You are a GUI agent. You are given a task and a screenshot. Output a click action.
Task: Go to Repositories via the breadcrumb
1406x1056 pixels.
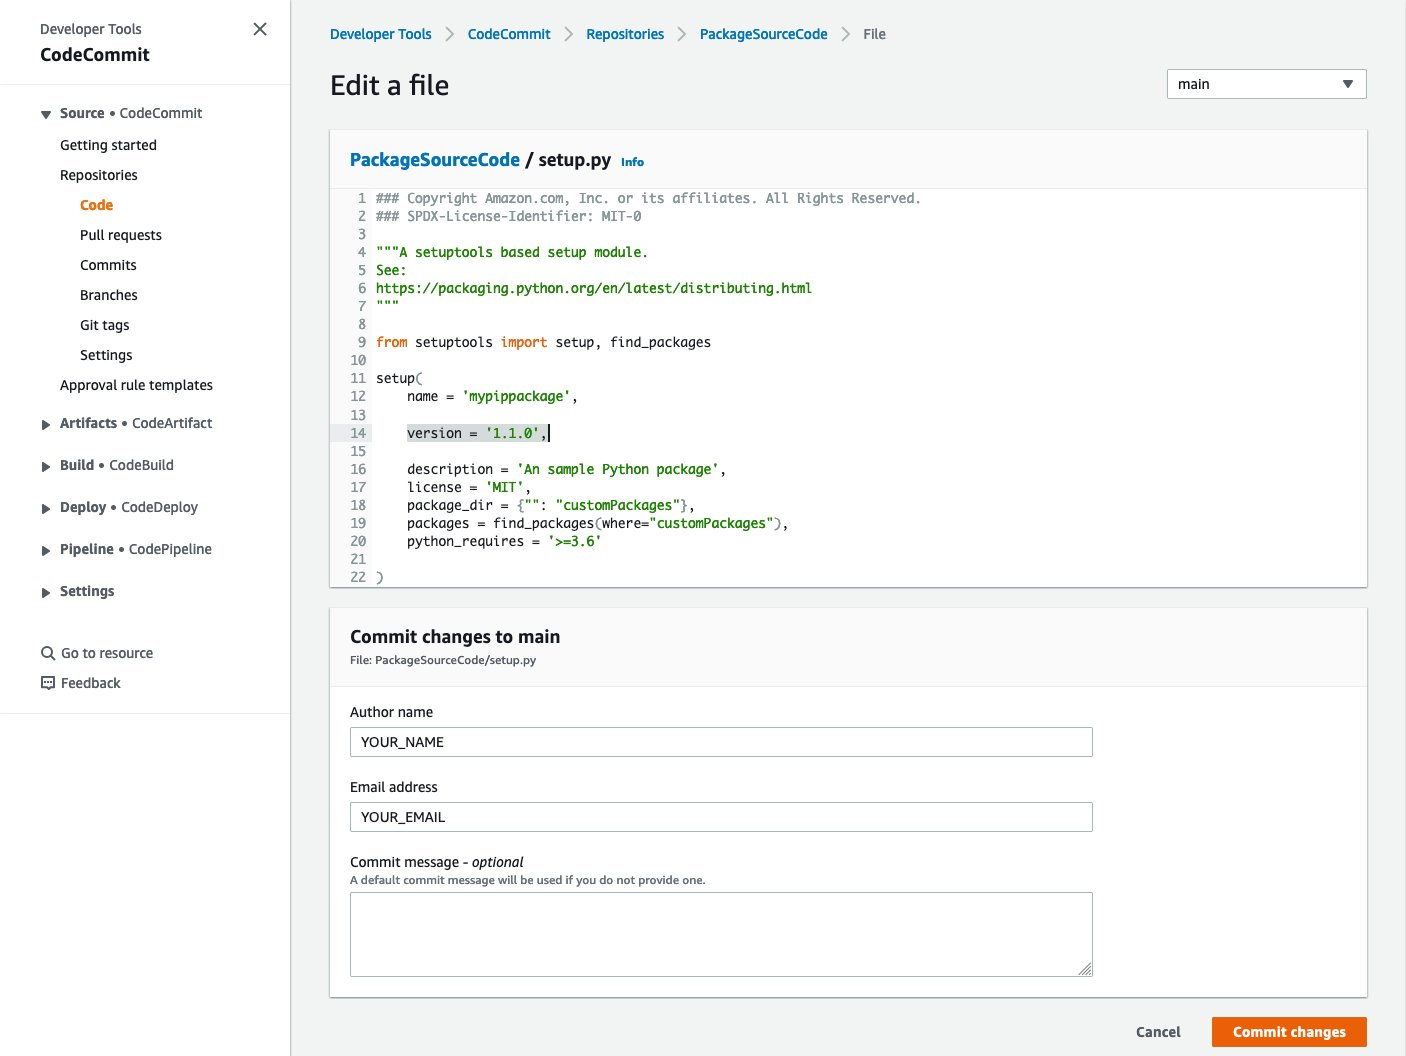coord(624,33)
